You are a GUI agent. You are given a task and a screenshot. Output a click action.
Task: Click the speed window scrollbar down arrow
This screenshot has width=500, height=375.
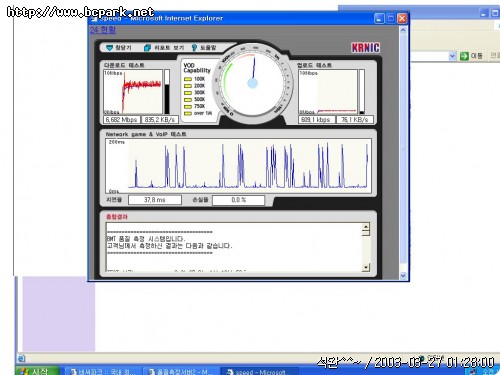pyautogui.click(x=403, y=276)
